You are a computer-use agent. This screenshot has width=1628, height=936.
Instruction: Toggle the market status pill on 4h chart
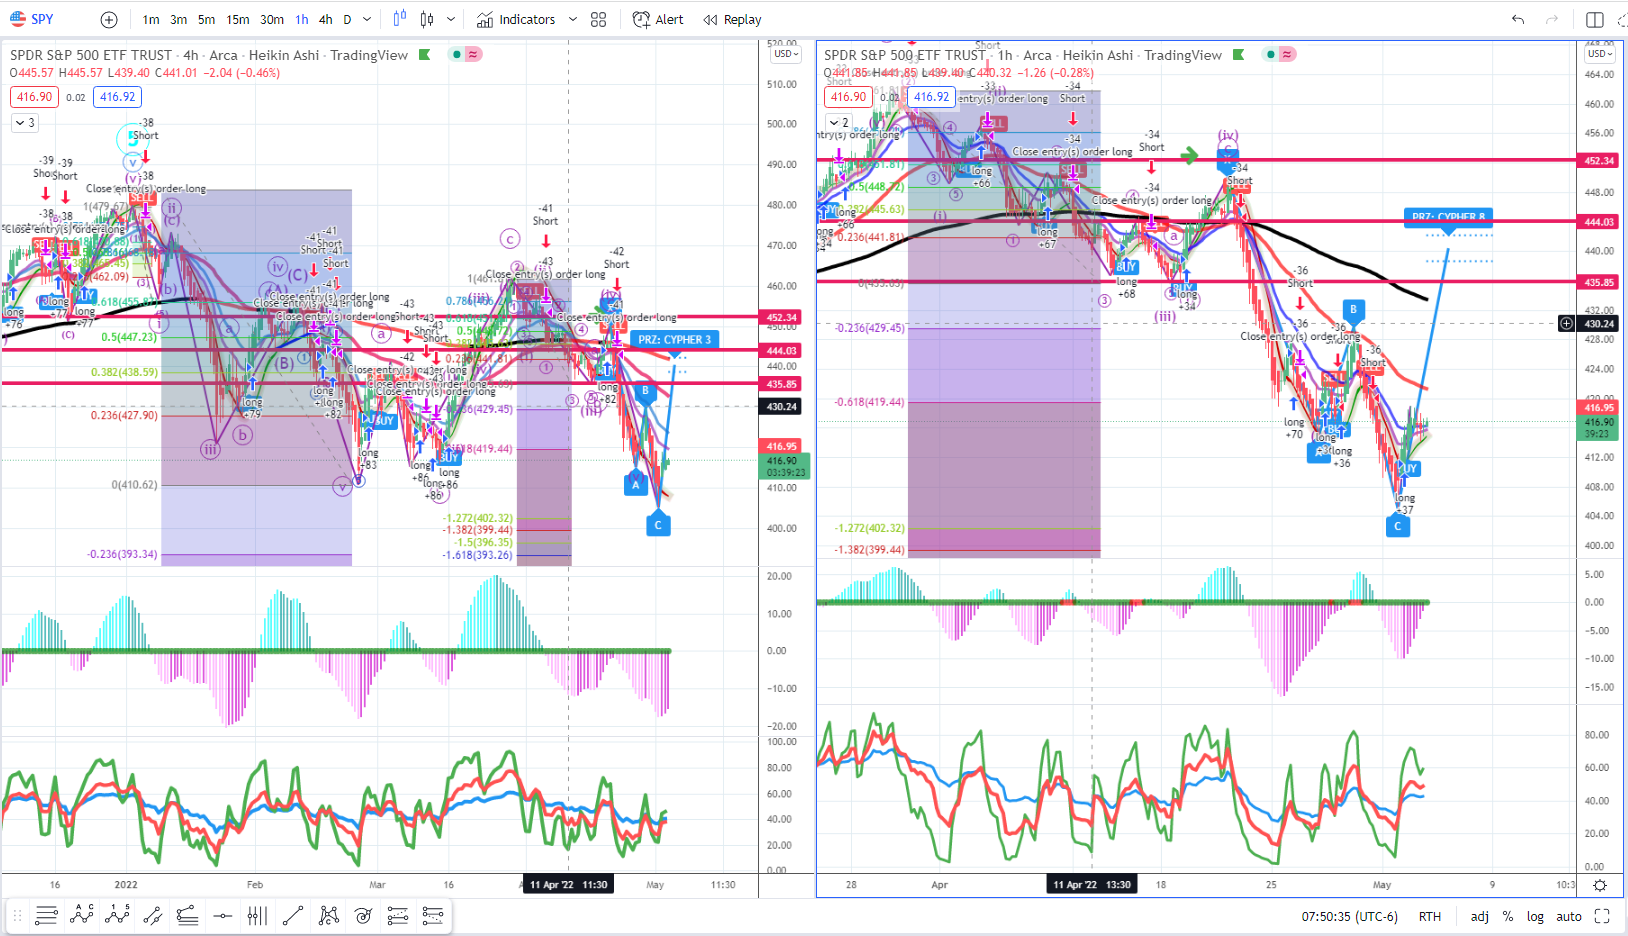tap(465, 54)
